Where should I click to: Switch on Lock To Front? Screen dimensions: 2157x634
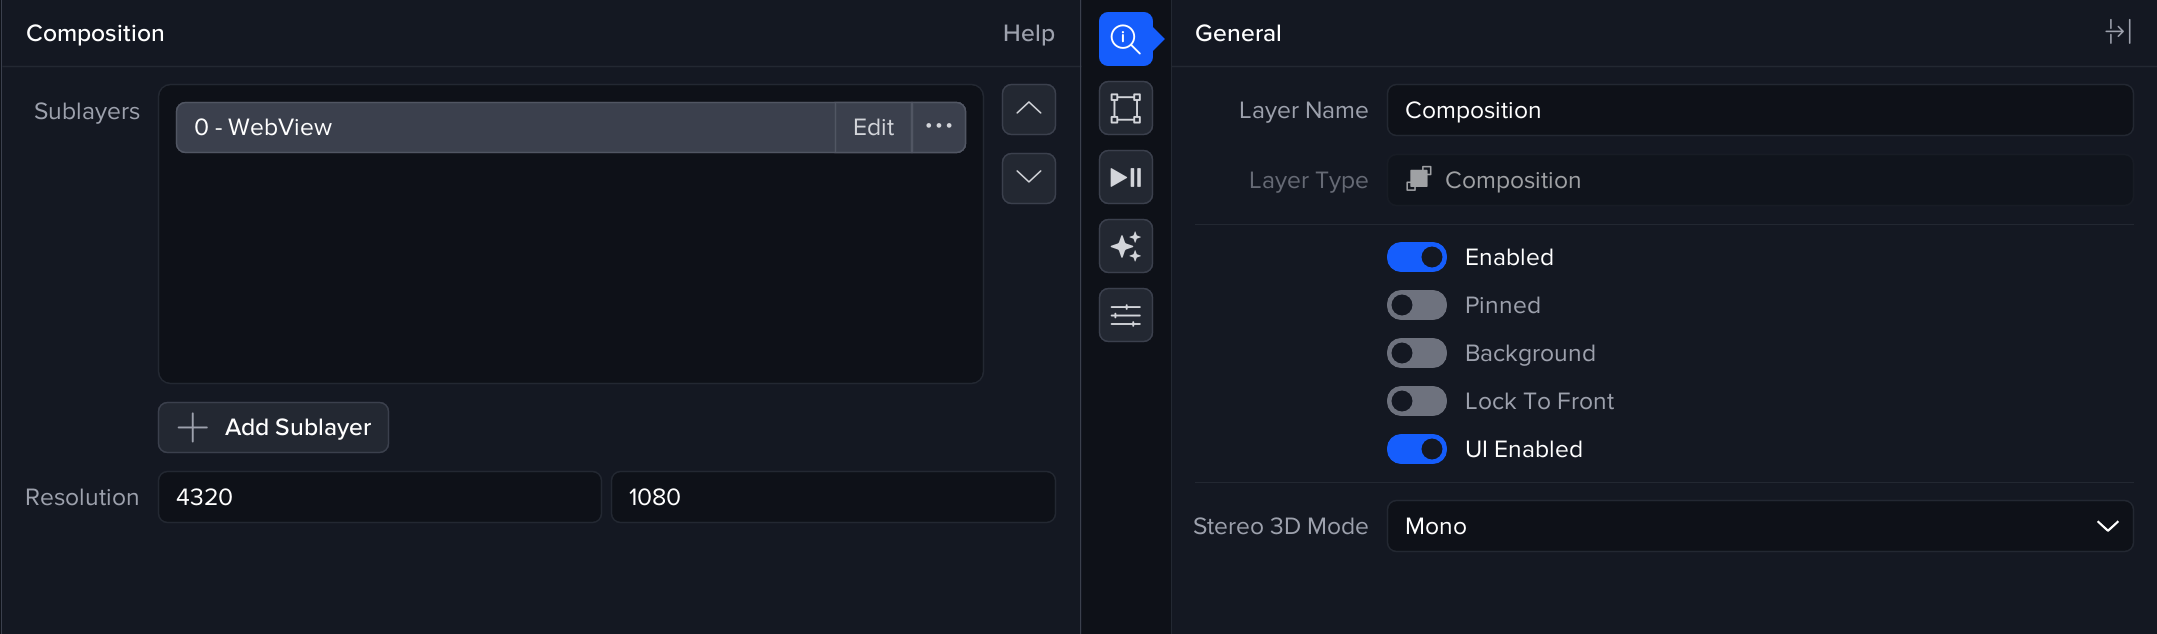1416,401
